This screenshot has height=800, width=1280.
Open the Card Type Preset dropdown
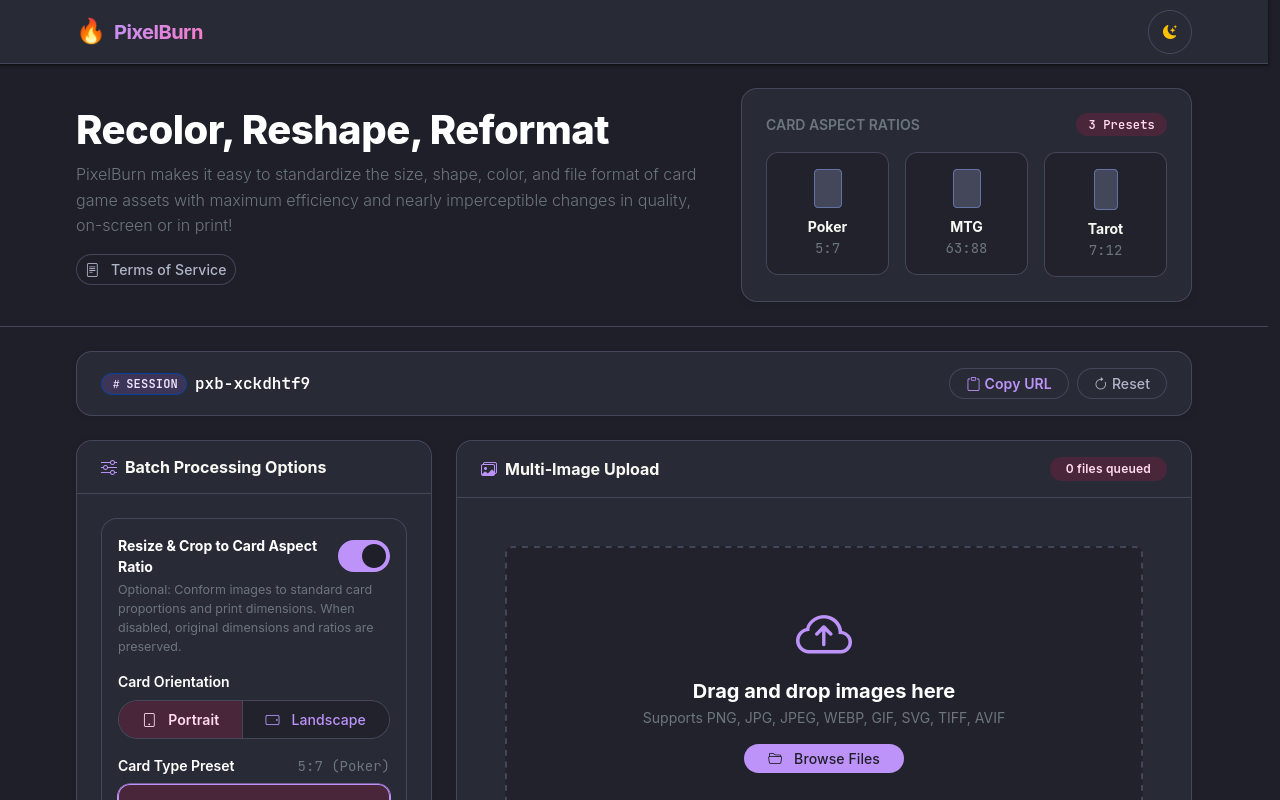click(x=254, y=792)
